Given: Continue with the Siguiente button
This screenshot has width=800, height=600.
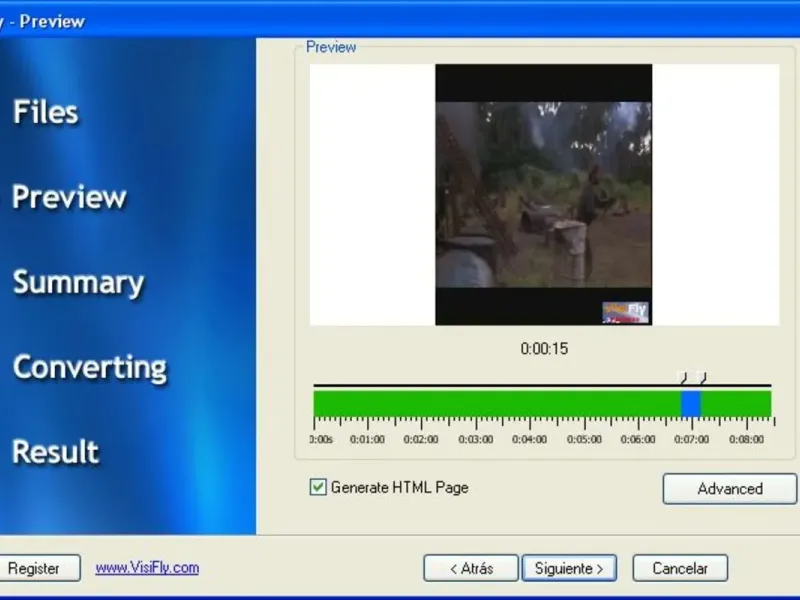Looking at the screenshot, I should click(x=569, y=568).
